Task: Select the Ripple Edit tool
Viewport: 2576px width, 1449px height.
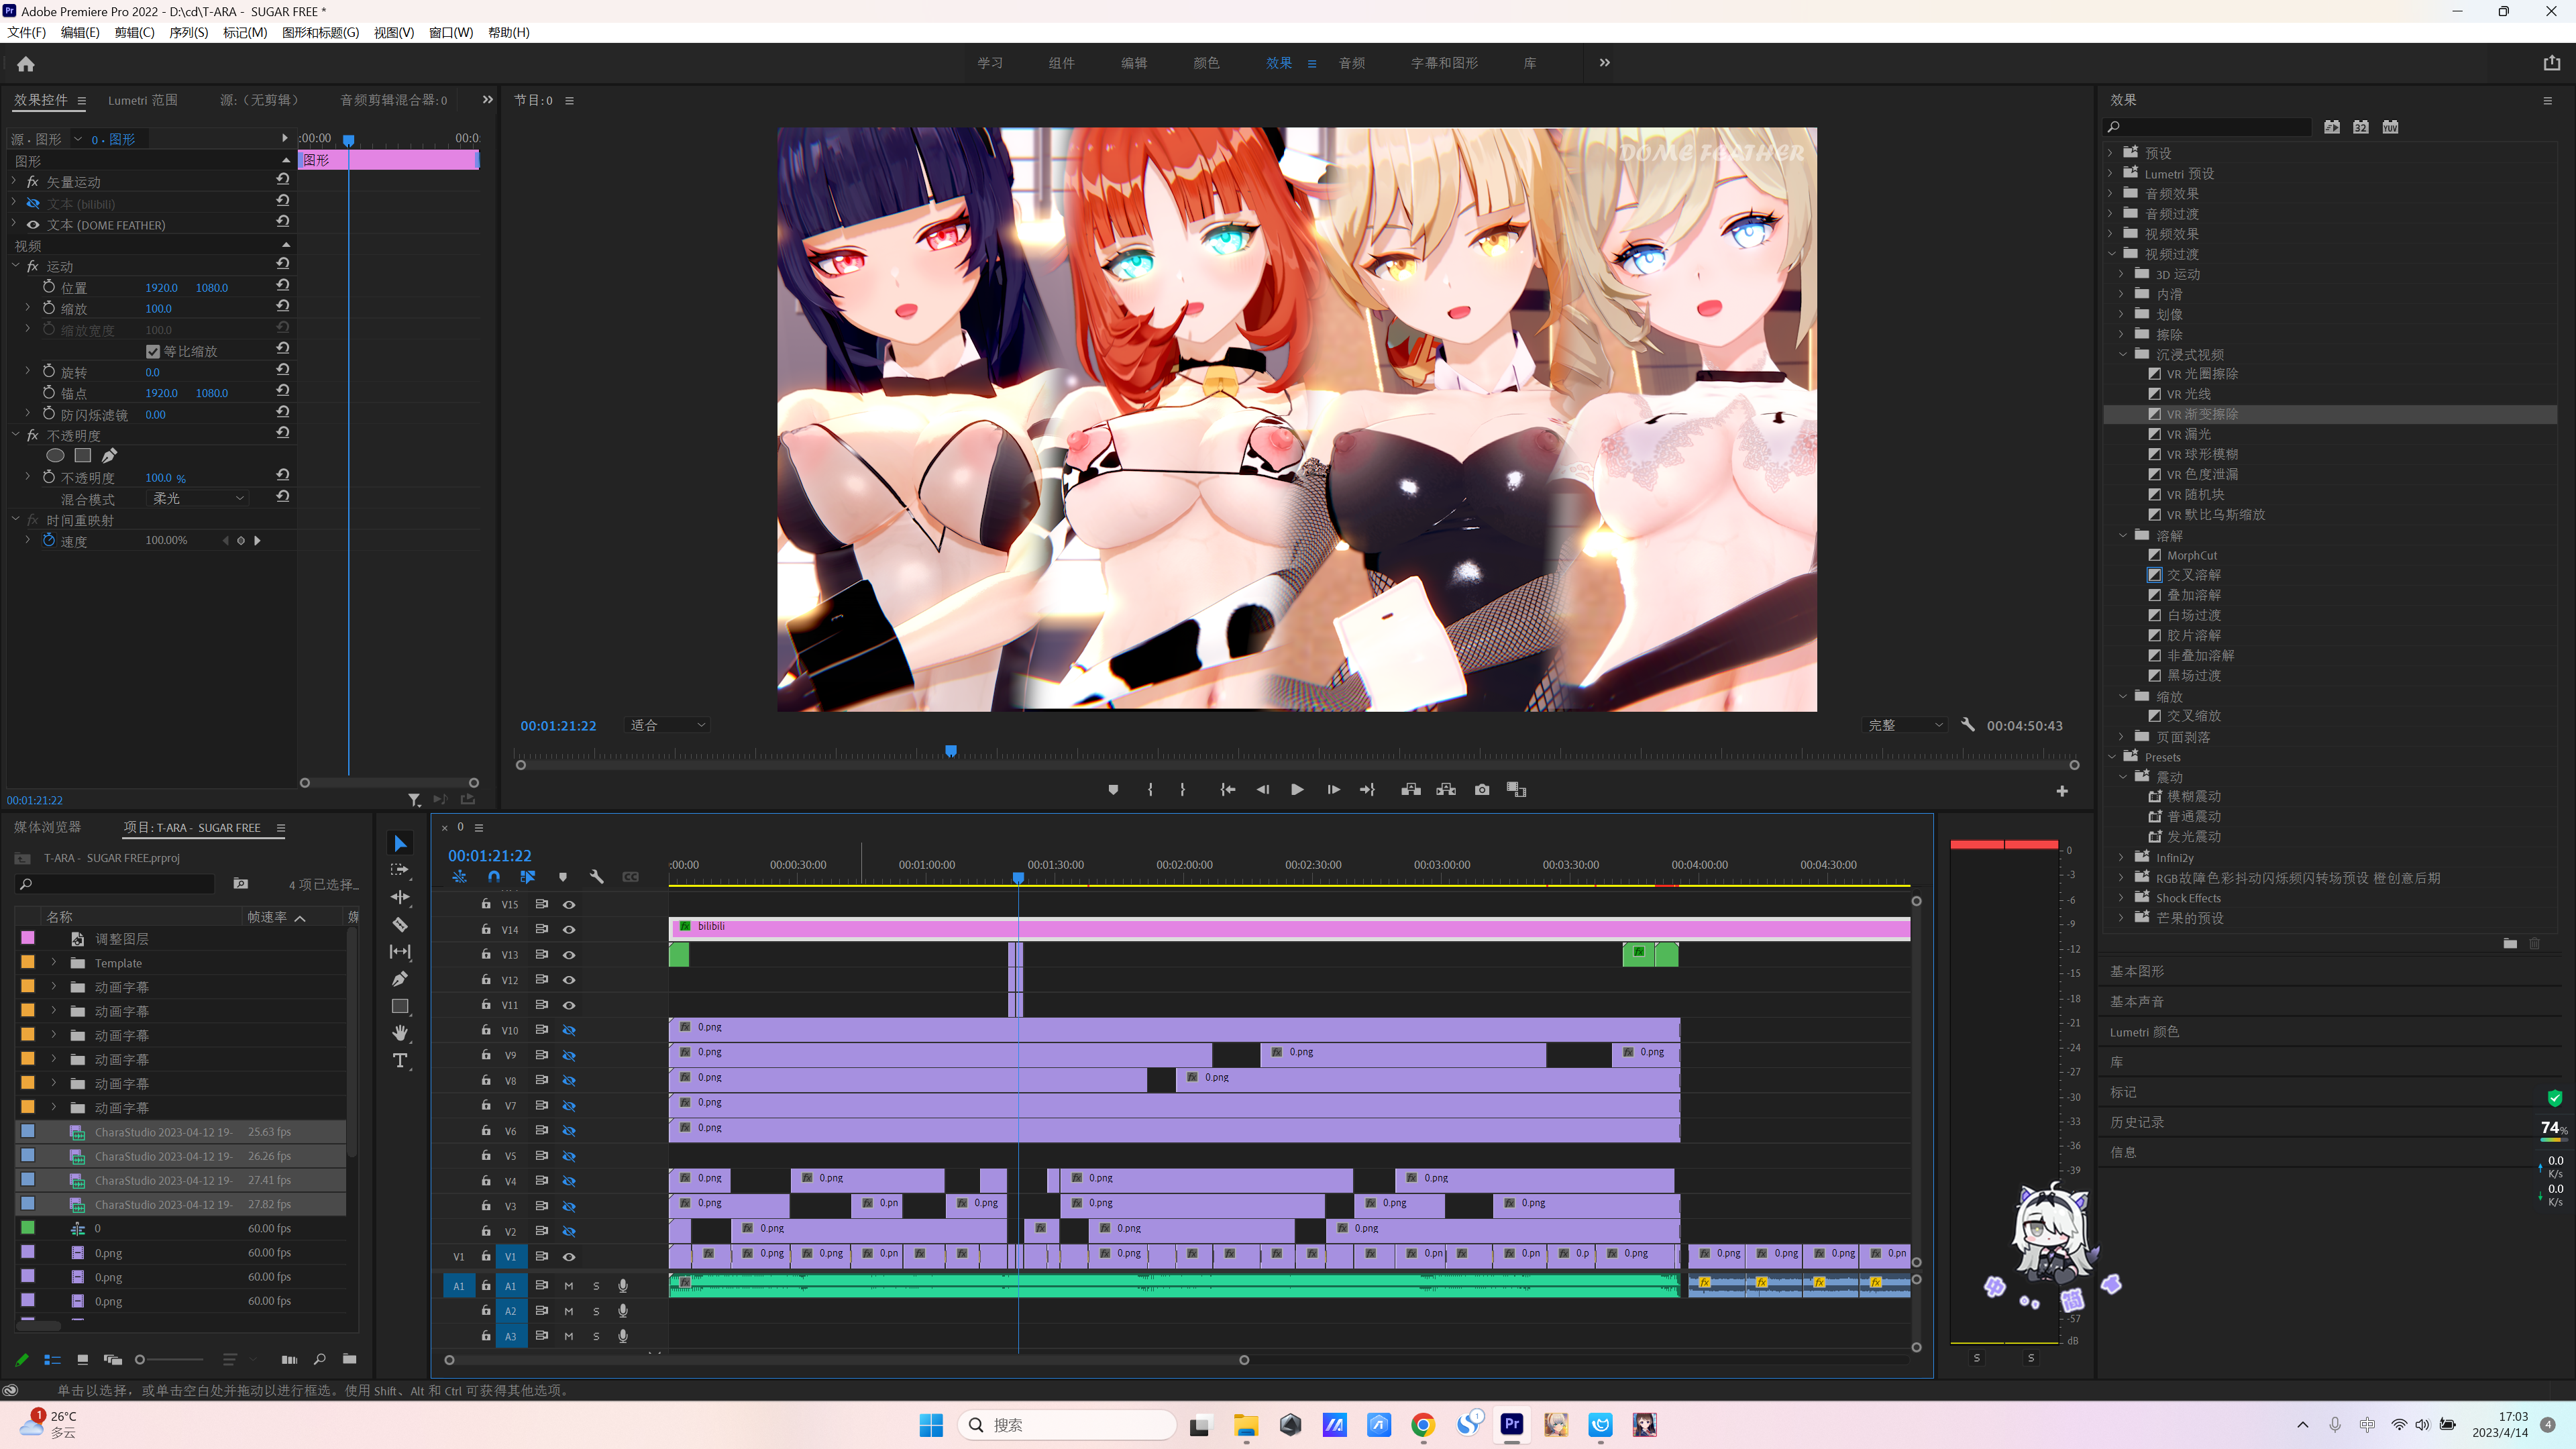Action: click(400, 897)
